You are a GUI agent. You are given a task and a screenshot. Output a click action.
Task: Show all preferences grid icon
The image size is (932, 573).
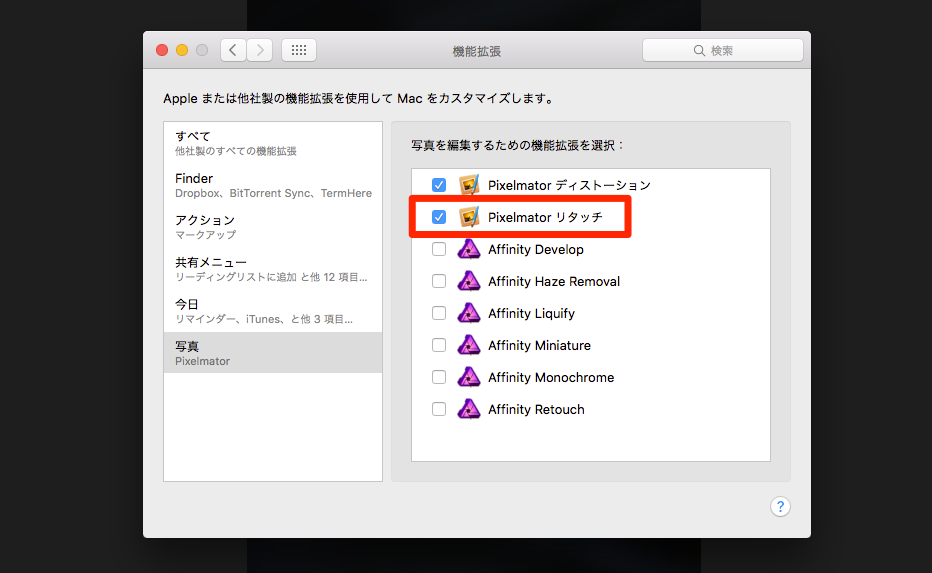[x=299, y=51]
